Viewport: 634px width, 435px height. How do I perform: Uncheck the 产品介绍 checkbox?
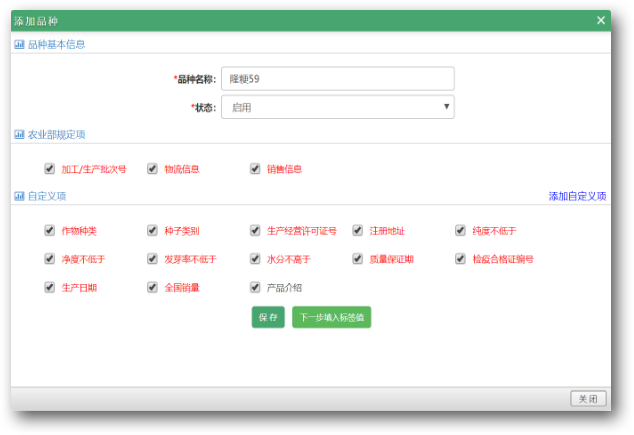(x=255, y=287)
